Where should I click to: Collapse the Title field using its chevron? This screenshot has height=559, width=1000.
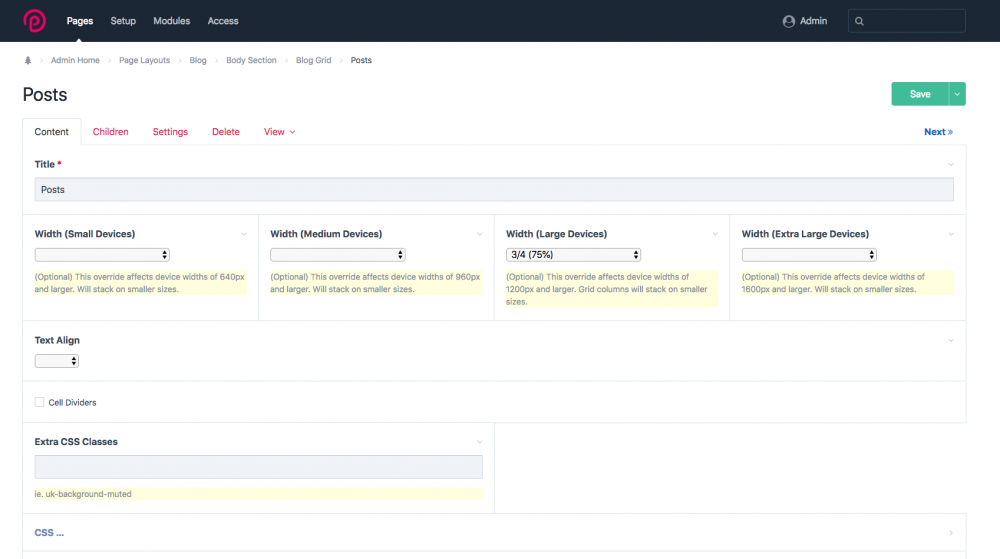point(951,164)
